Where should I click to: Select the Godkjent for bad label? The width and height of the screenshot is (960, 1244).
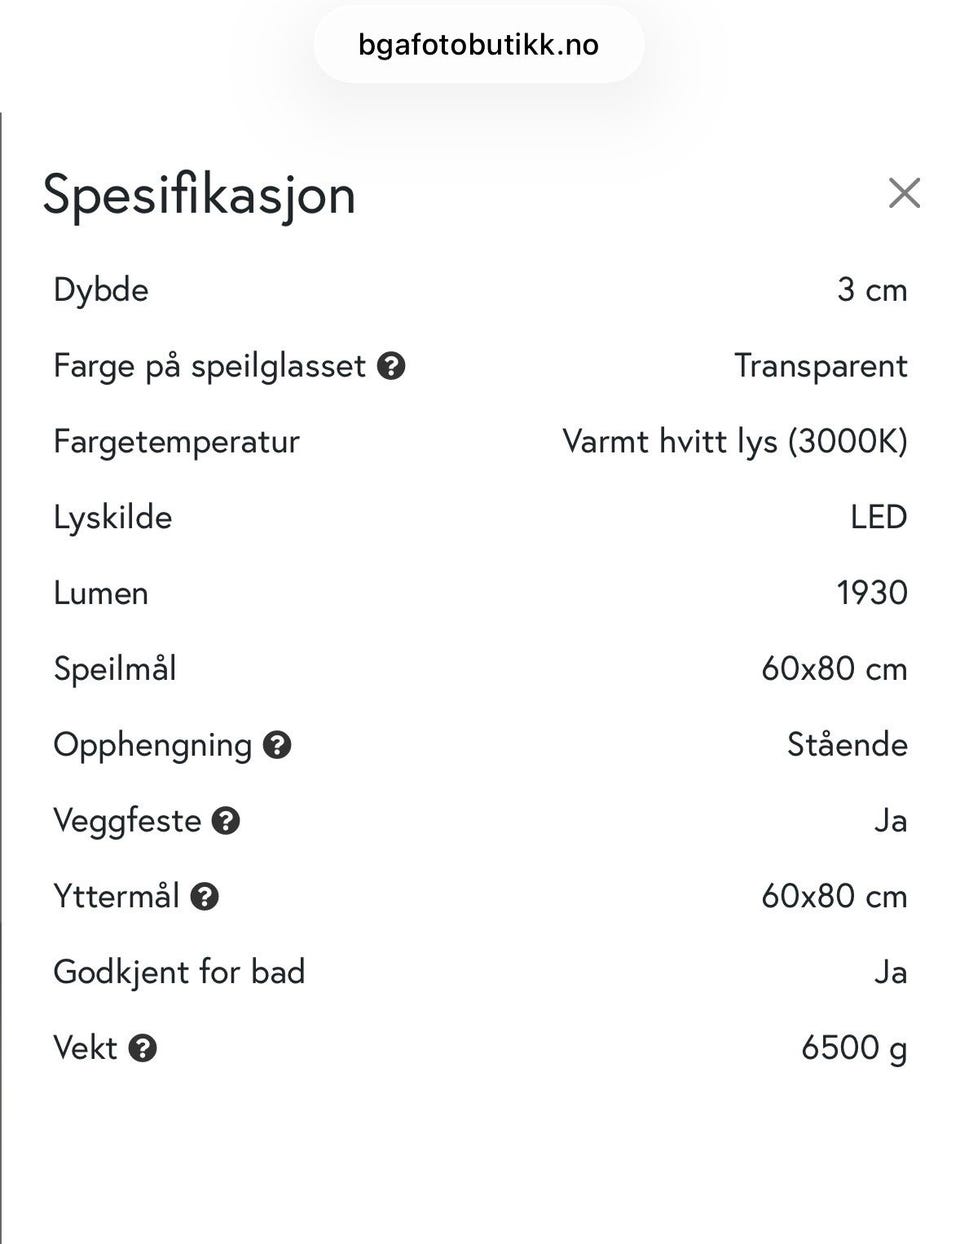click(x=179, y=972)
